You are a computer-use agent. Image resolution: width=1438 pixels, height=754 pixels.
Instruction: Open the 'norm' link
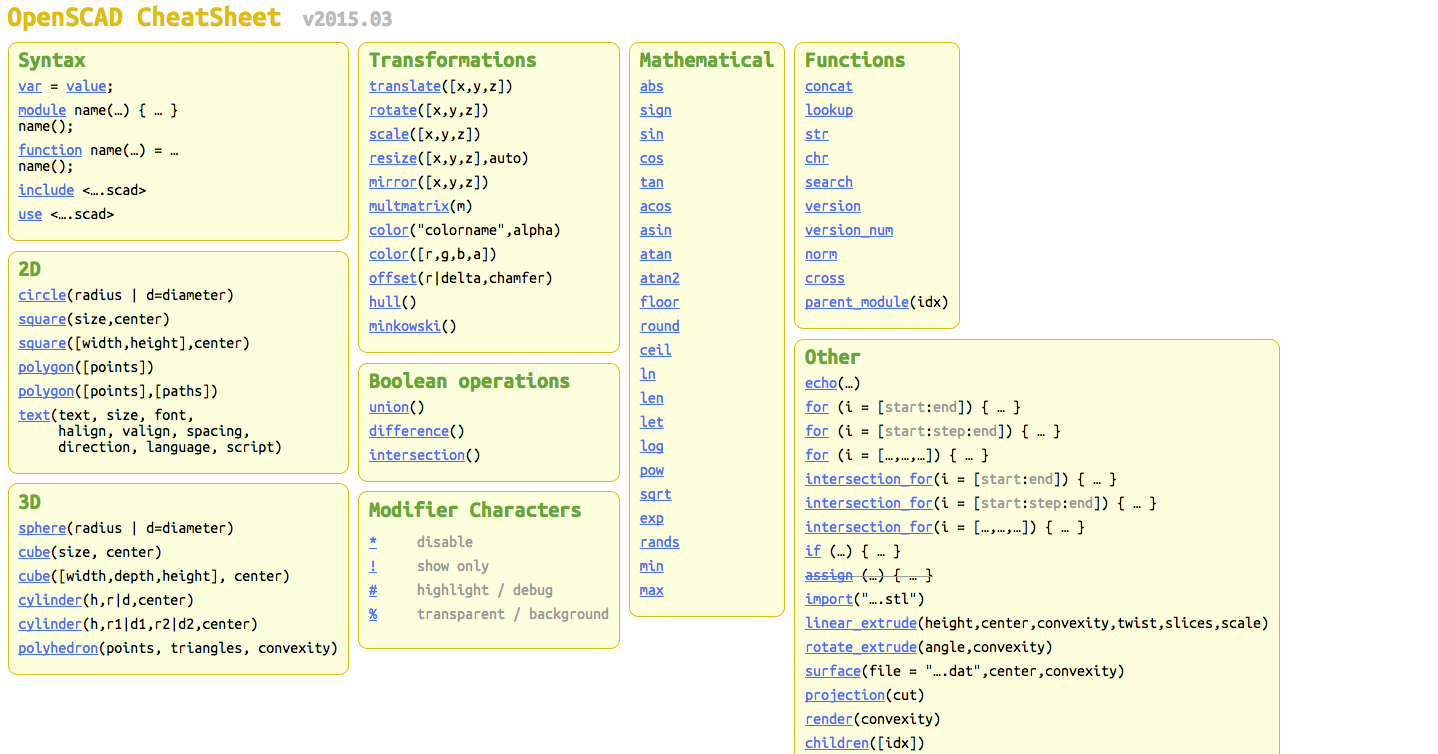tap(821, 254)
